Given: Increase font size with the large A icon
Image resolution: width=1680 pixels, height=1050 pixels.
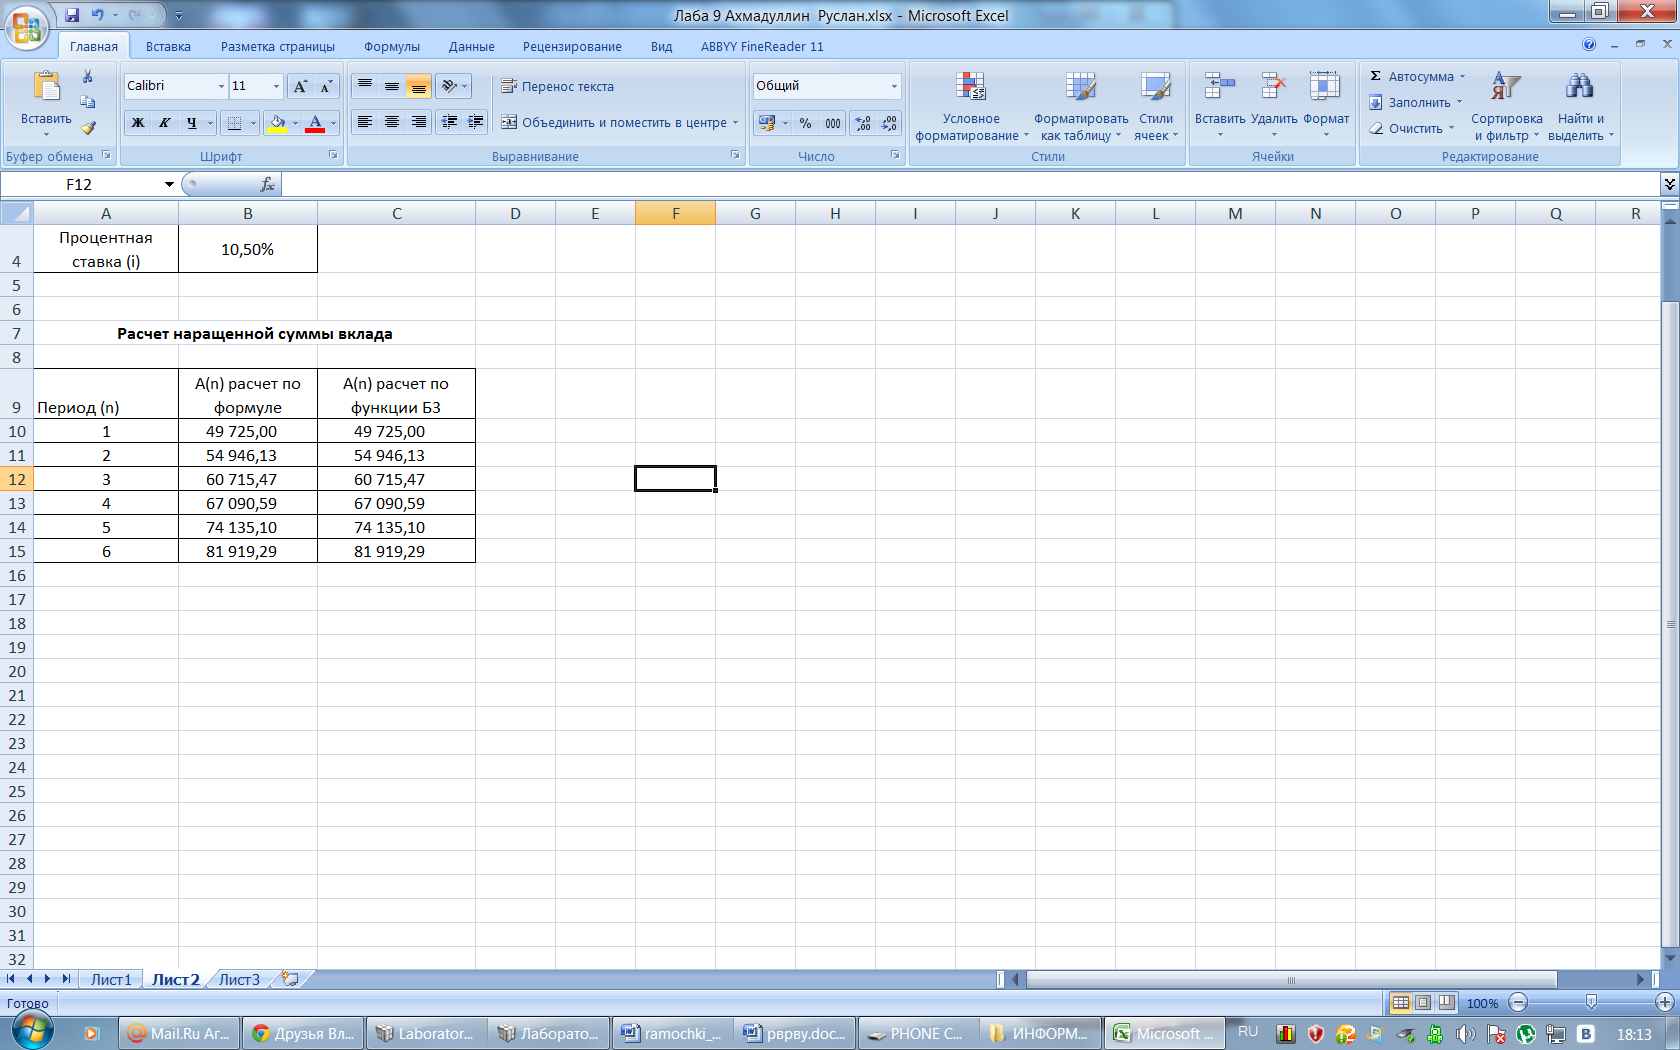Looking at the screenshot, I should (x=300, y=87).
